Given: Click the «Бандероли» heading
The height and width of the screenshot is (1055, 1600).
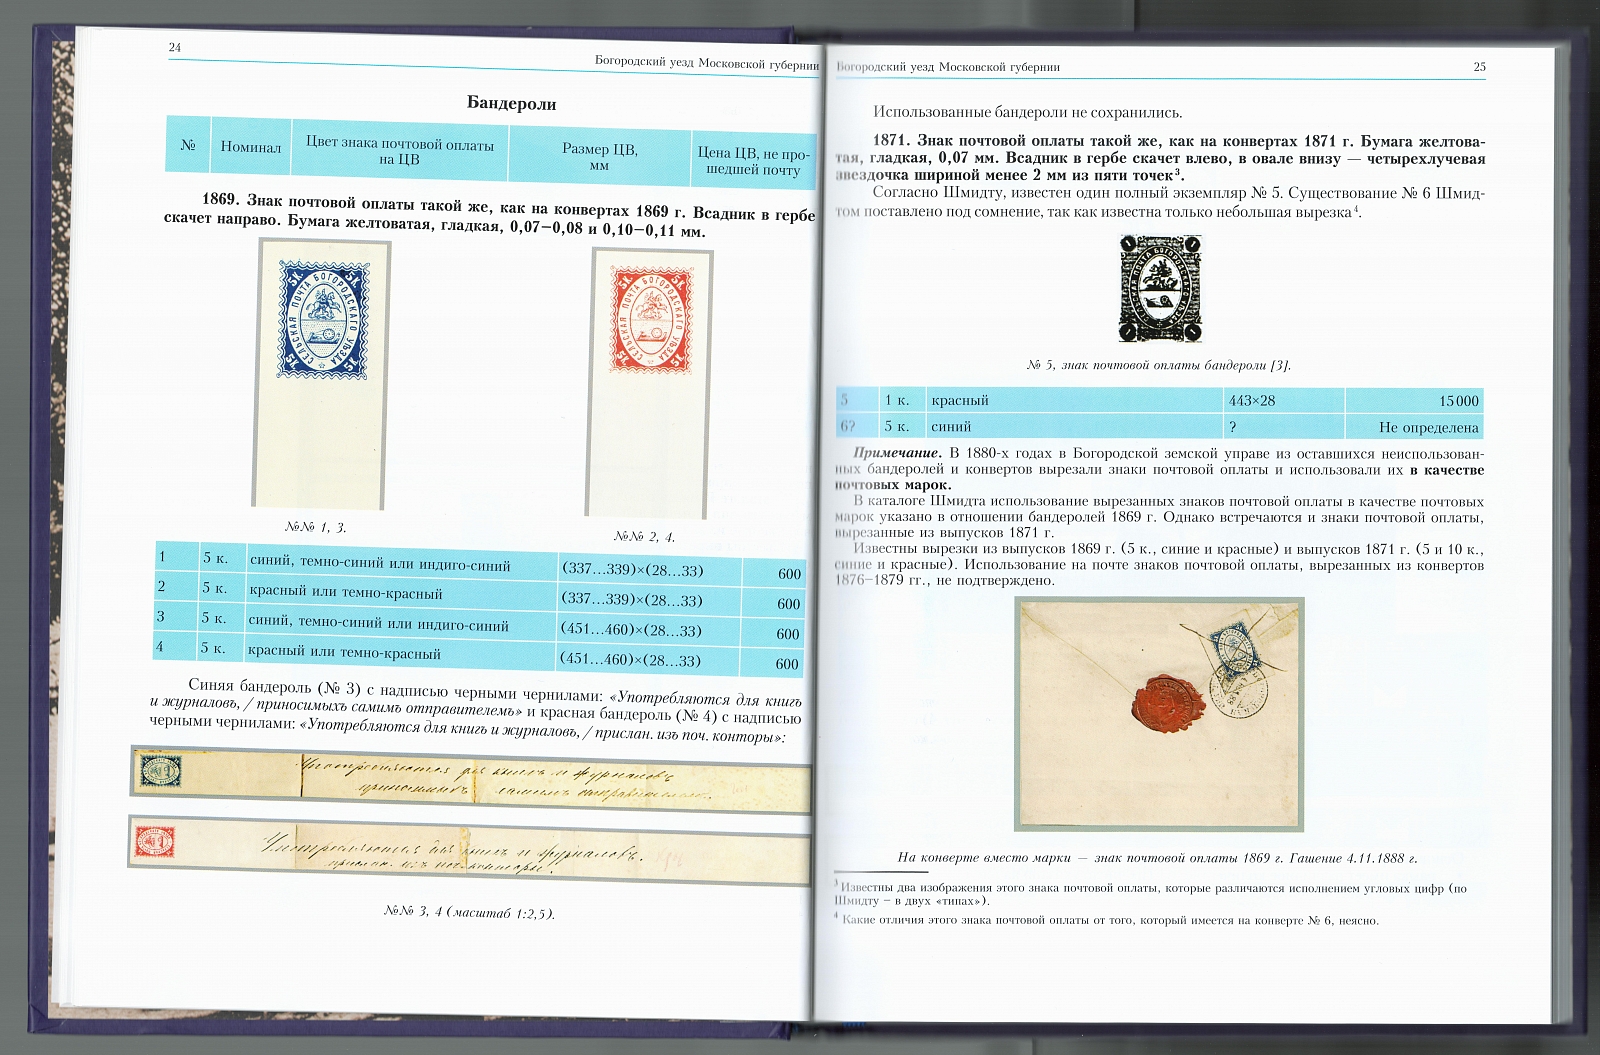Looking at the screenshot, I should (512, 104).
